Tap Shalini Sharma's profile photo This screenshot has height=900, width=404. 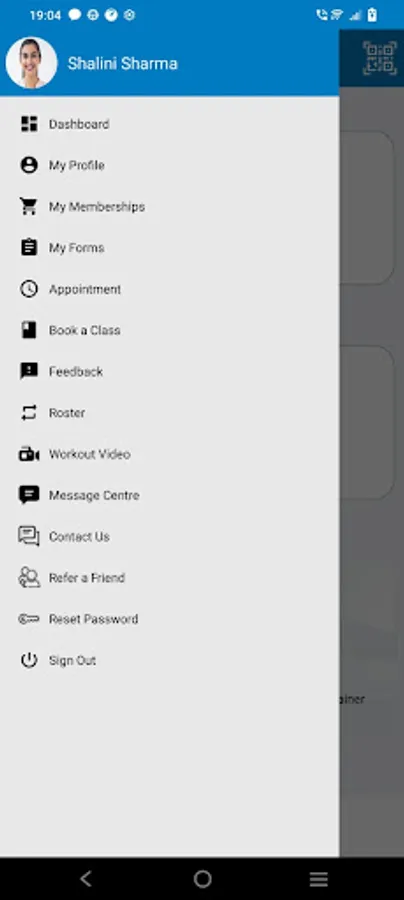click(x=32, y=63)
